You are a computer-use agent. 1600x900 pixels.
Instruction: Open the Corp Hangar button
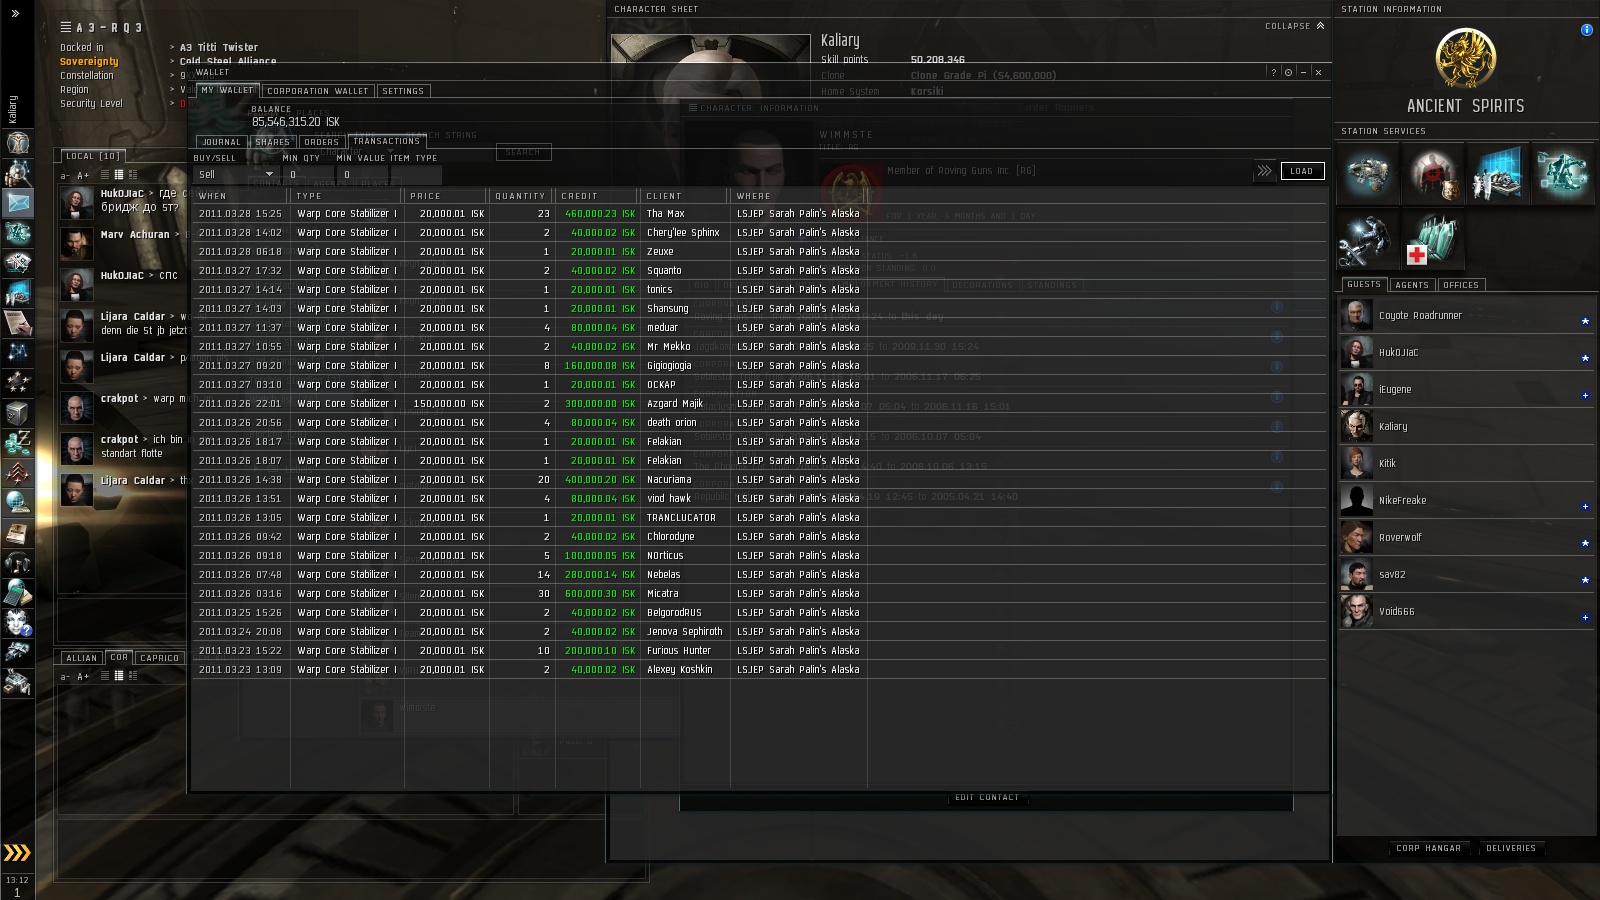1429,848
